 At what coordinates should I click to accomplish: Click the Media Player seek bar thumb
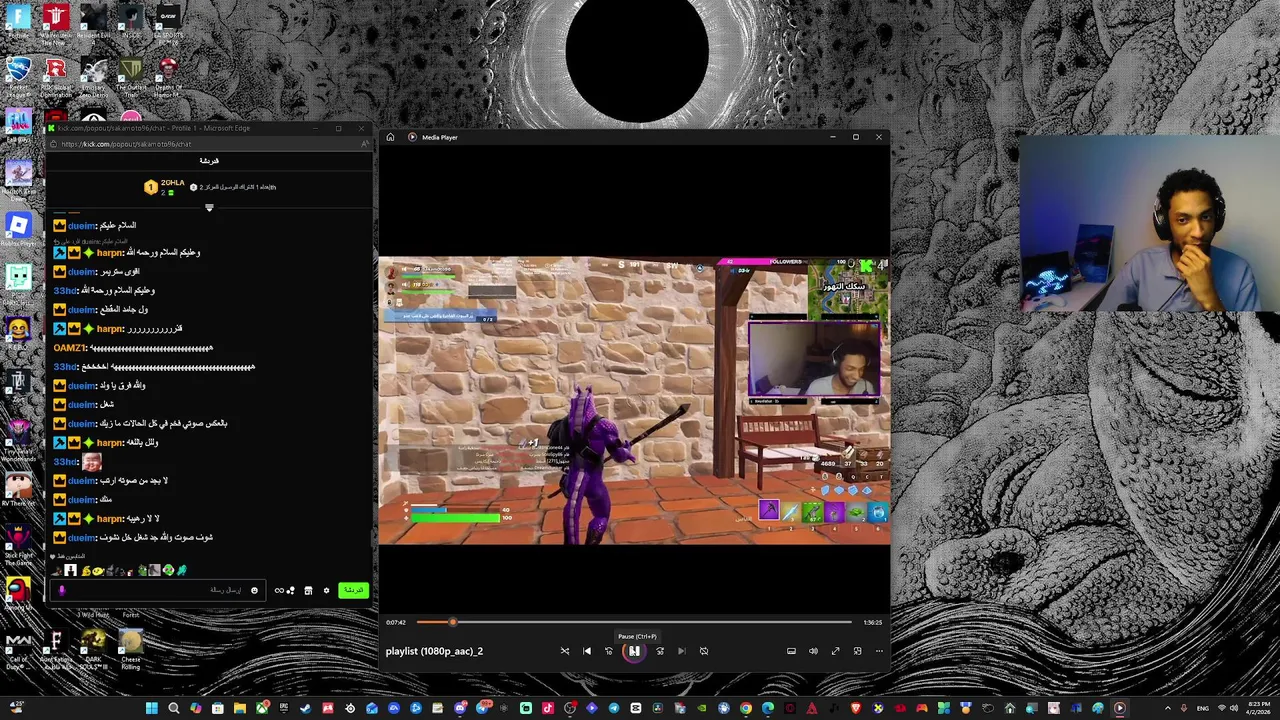(452, 622)
